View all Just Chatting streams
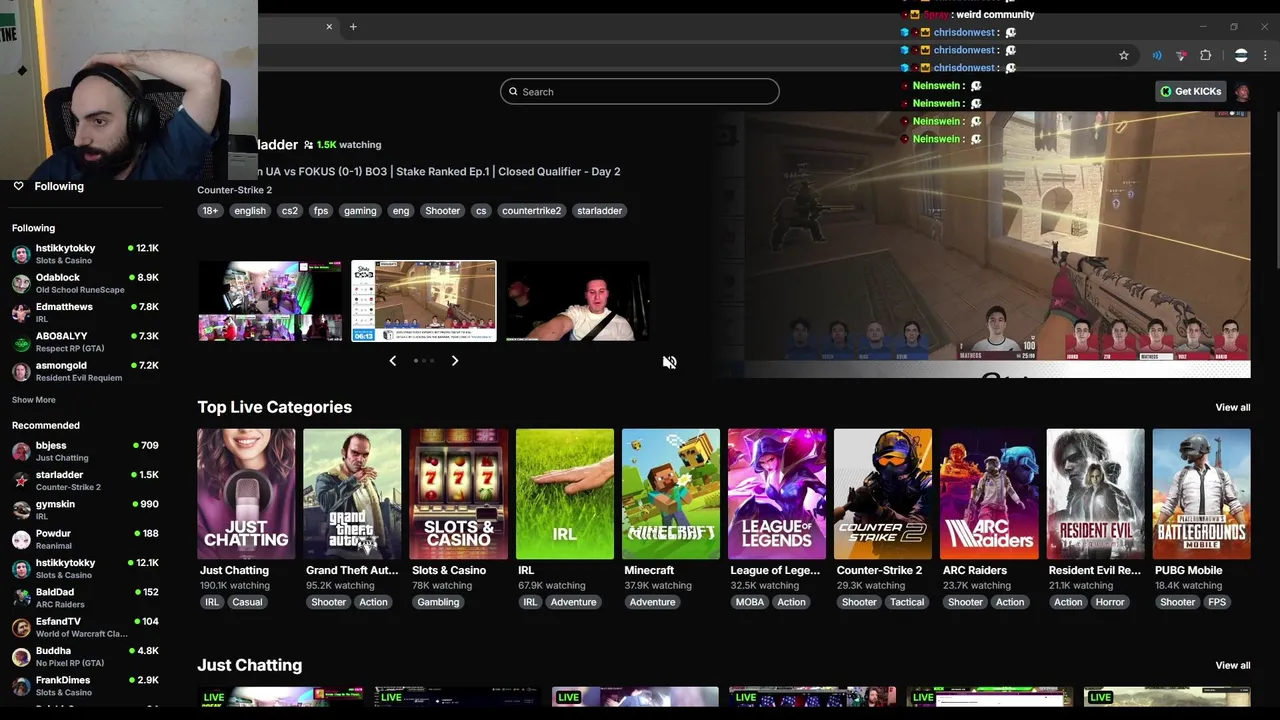 1233,665
